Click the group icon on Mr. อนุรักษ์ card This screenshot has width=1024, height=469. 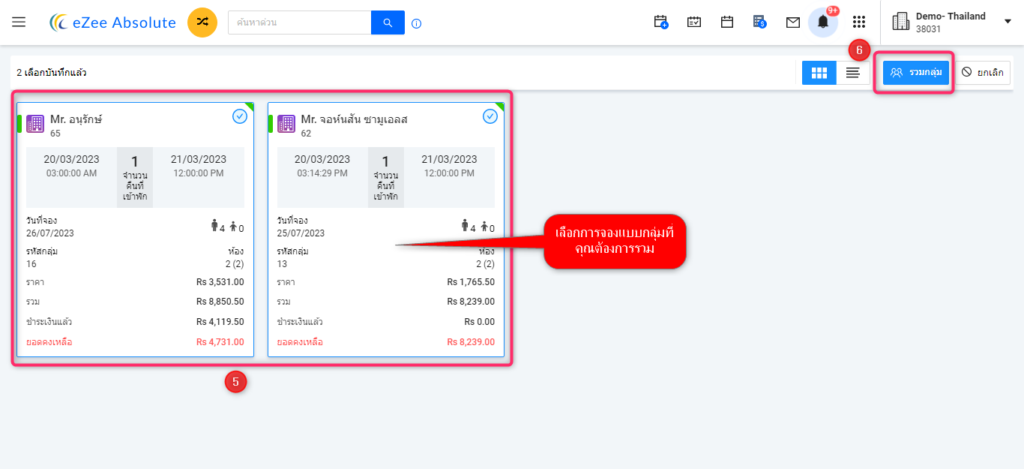35,123
